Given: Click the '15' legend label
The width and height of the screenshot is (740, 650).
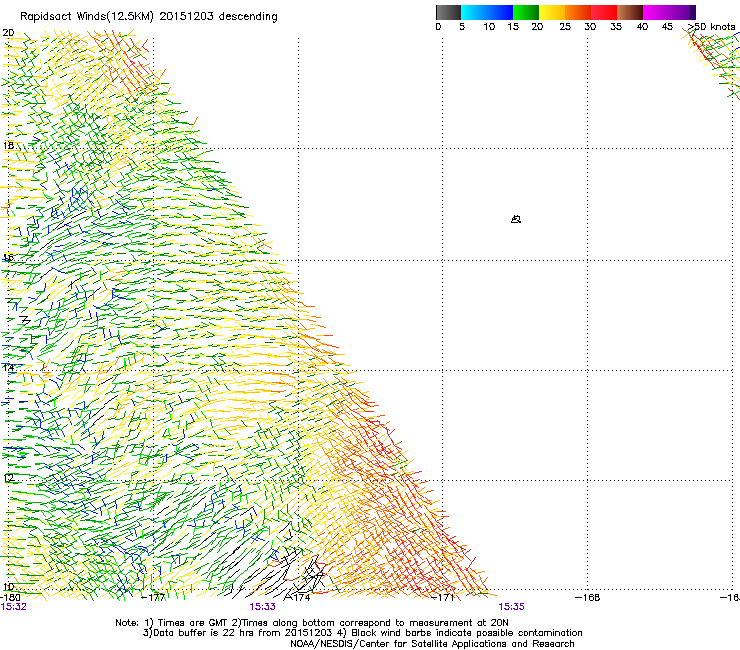Looking at the screenshot, I should pos(513,27).
